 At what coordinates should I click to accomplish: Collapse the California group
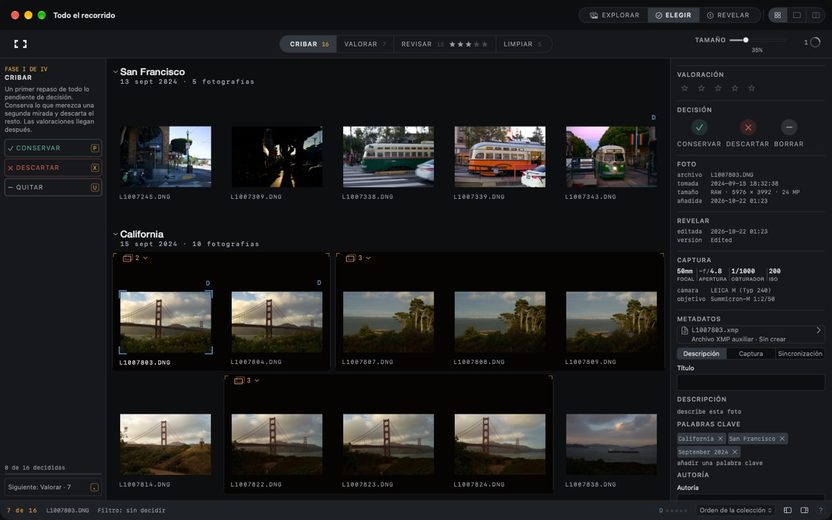[115, 234]
